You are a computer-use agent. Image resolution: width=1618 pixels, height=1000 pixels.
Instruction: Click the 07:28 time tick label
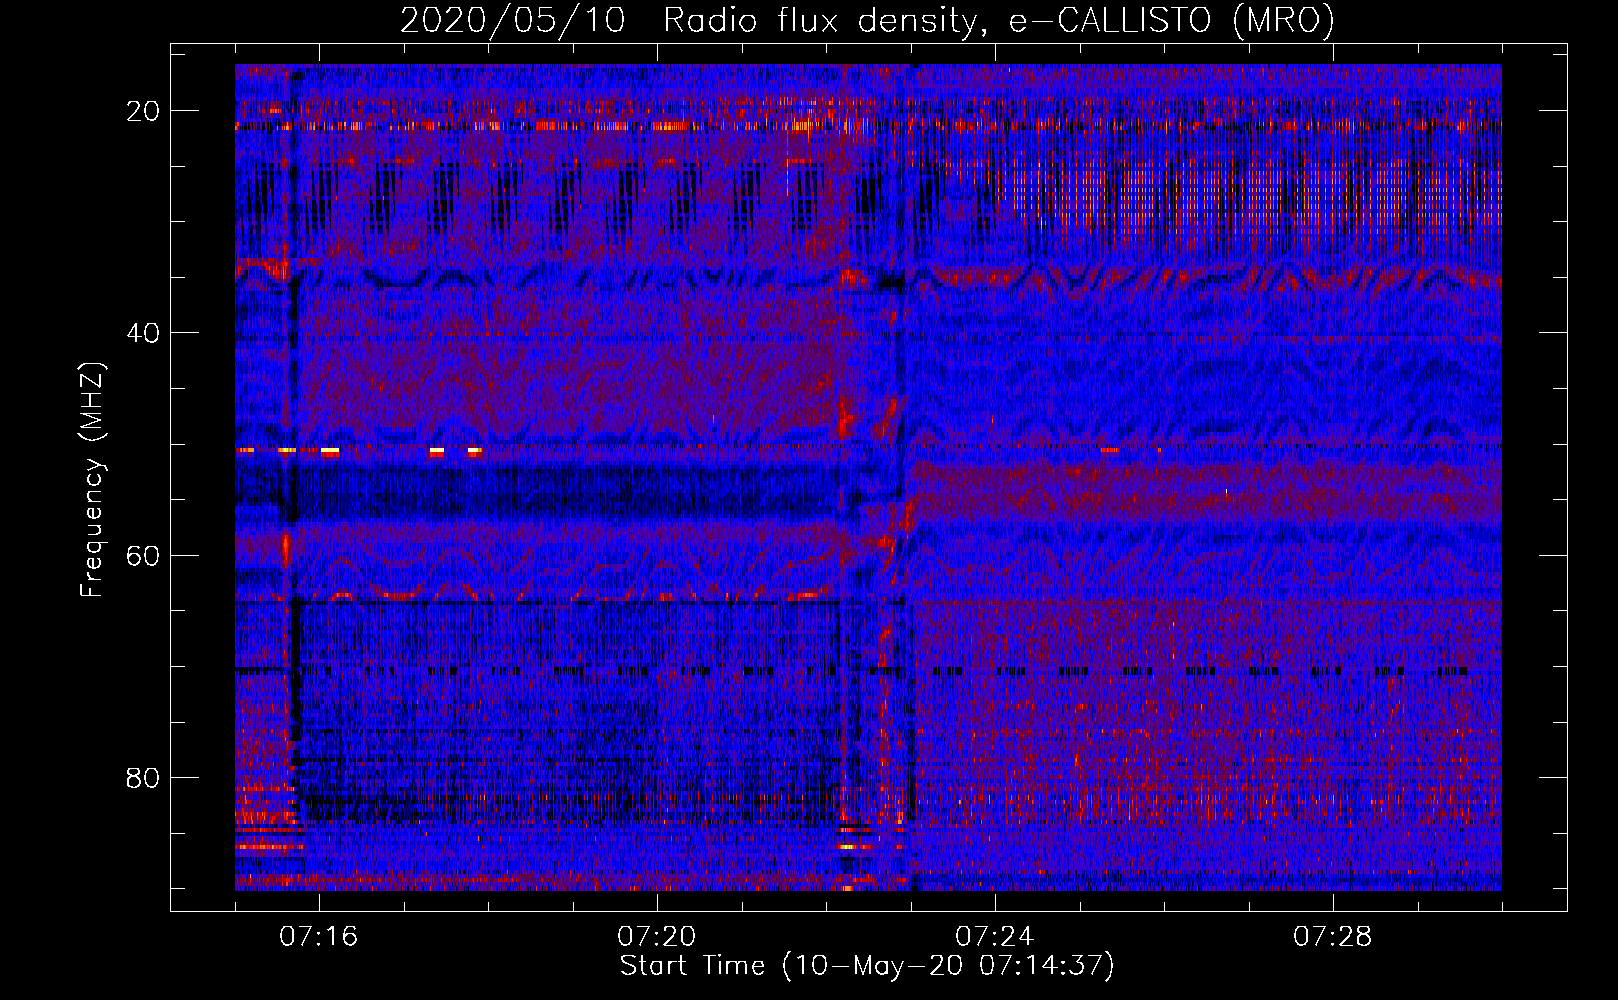1333,937
